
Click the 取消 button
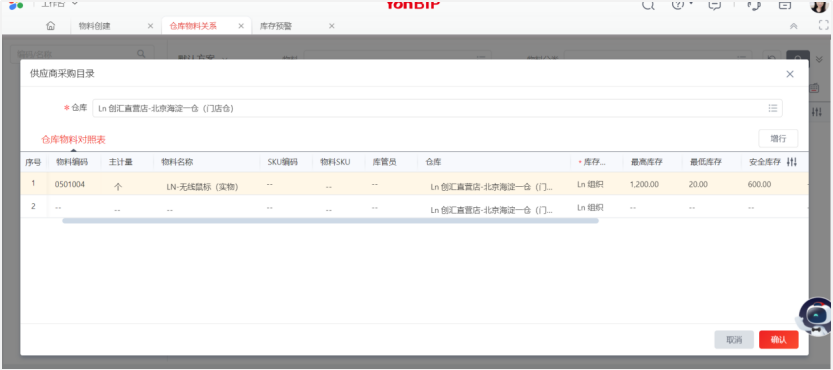[x=734, y=340]
